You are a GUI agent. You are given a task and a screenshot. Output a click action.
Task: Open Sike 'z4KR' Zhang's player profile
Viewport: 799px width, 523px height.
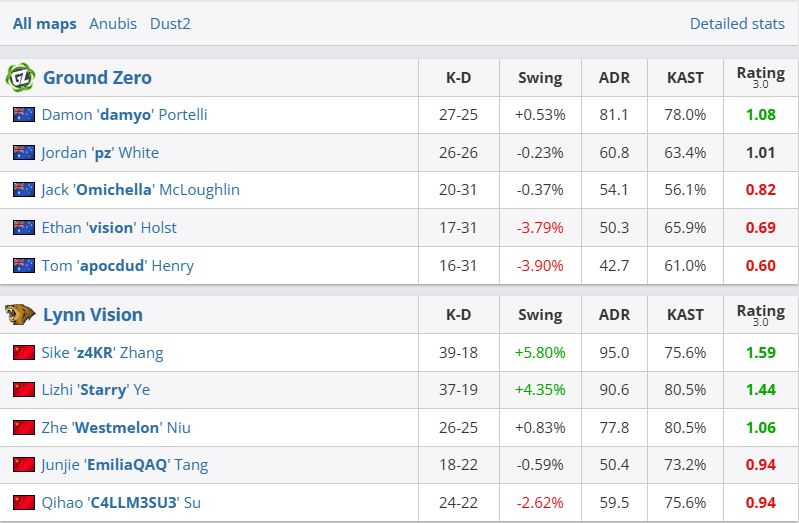point(103,352)
